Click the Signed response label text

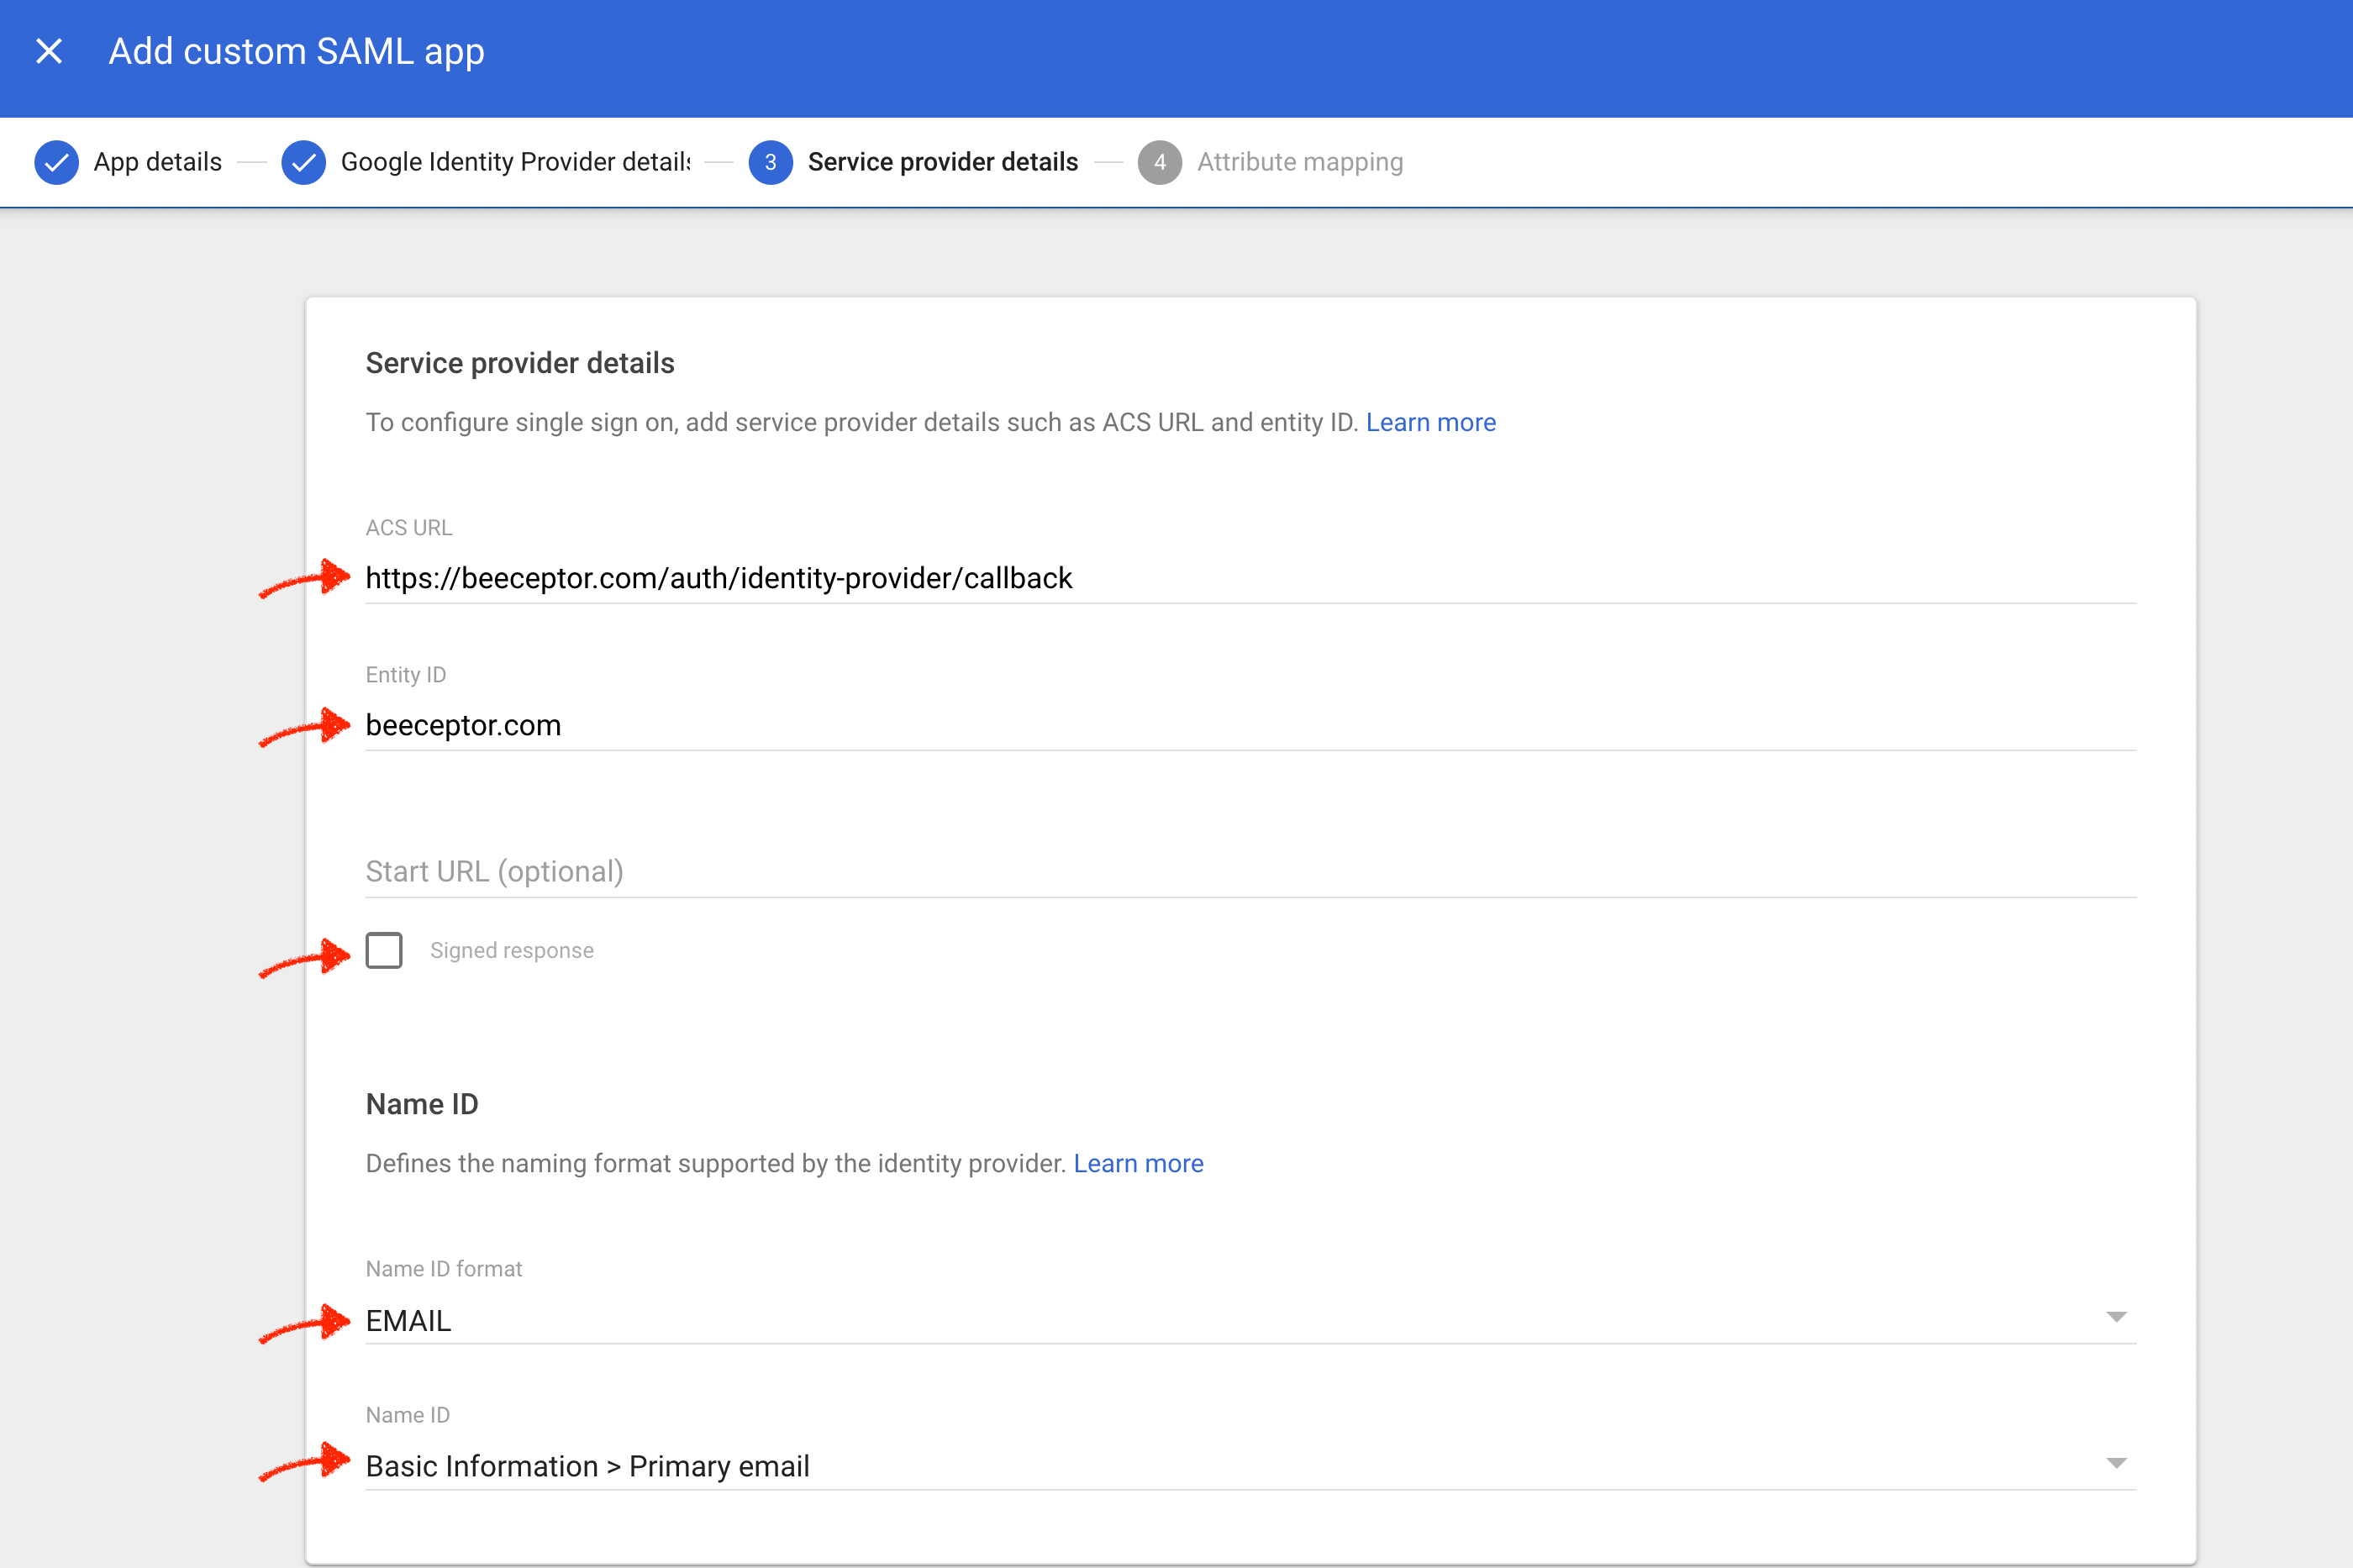(511, 950)
